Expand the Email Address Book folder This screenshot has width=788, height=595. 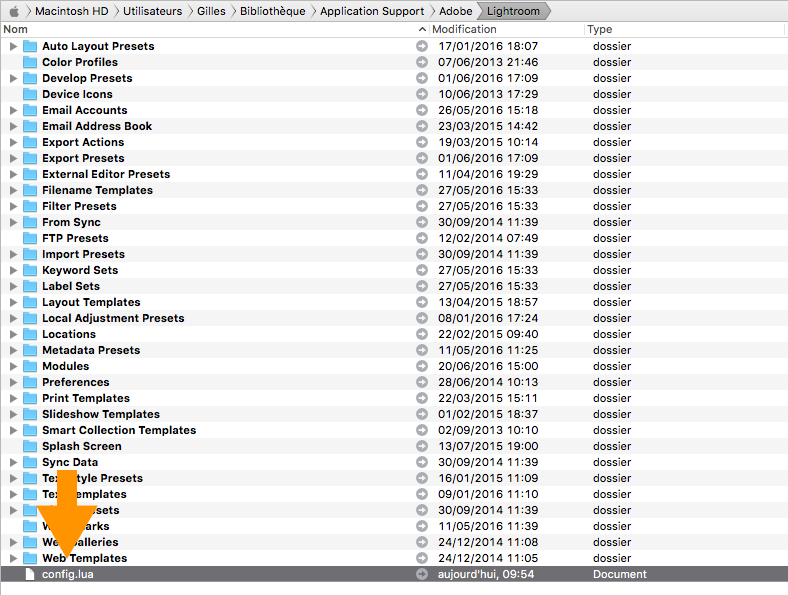(x=13, y=126)
